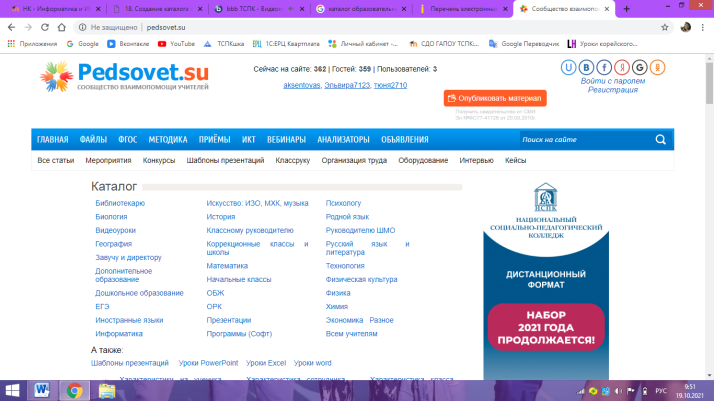Log in via the Yandex icon

click(622, 67)
